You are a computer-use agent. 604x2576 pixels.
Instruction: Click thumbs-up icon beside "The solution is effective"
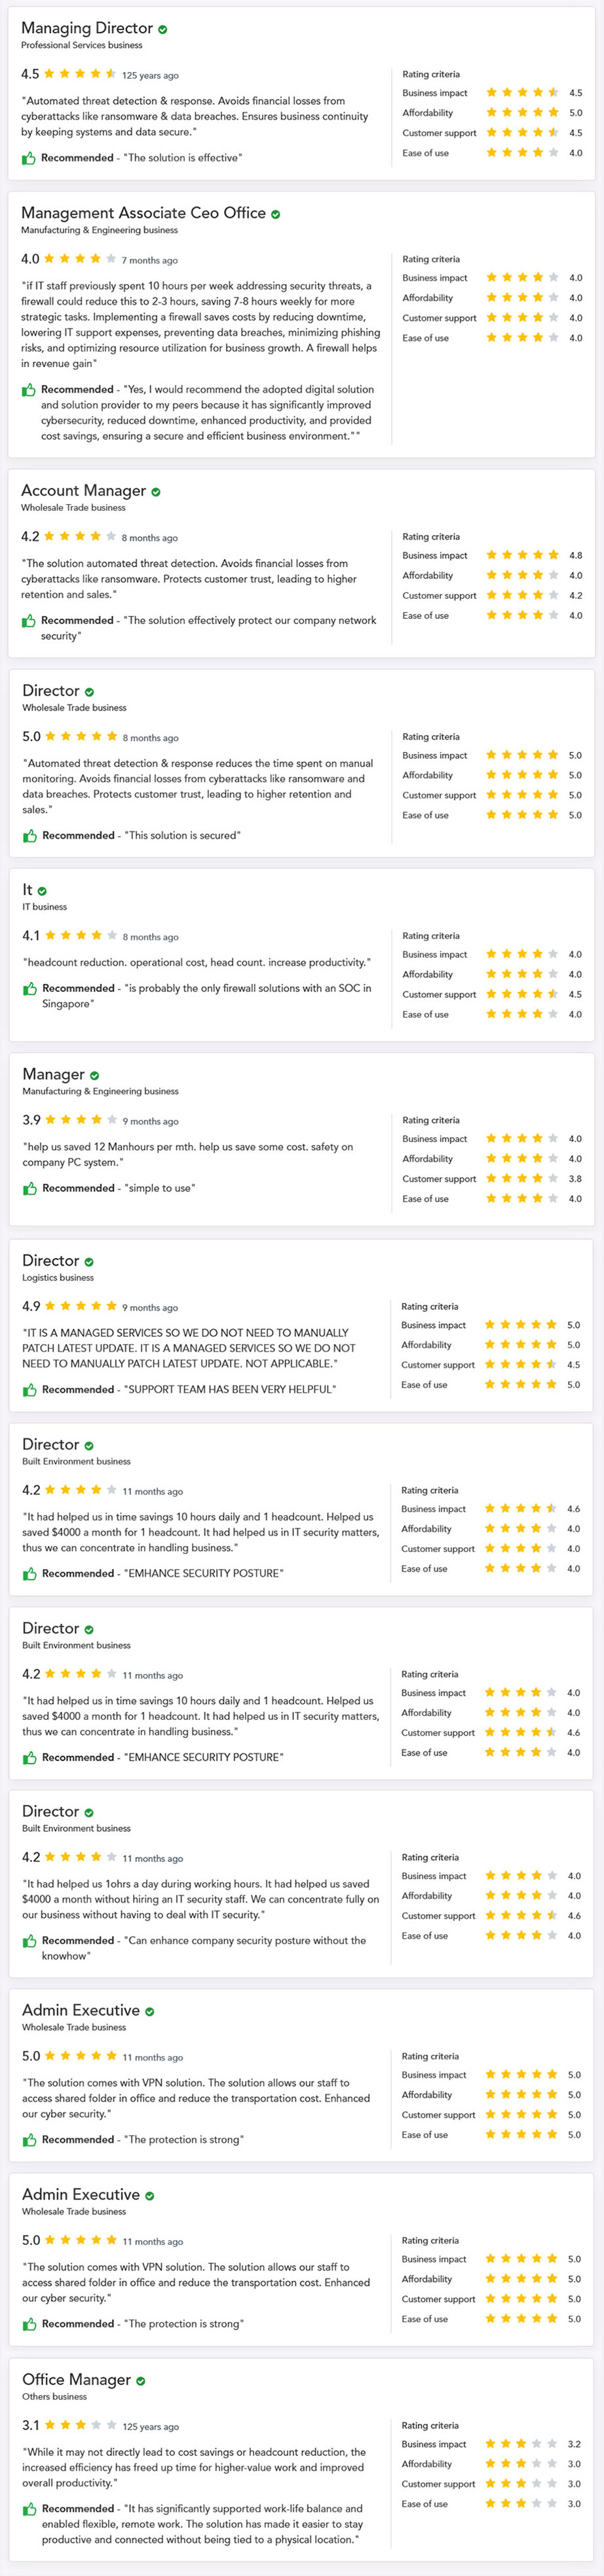(x=29, y=158)
